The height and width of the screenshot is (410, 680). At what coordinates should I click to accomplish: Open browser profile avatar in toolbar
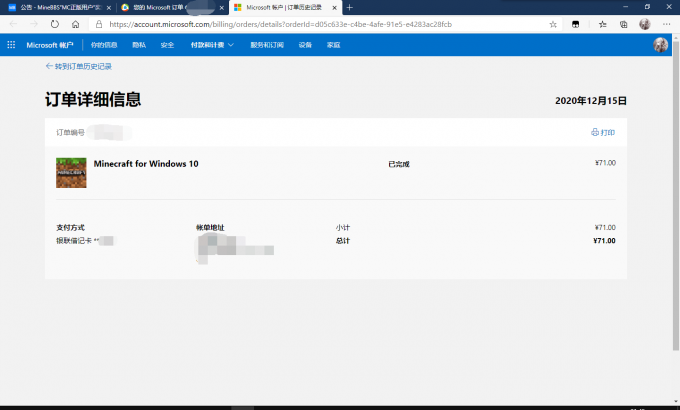[x=645, y=24]
